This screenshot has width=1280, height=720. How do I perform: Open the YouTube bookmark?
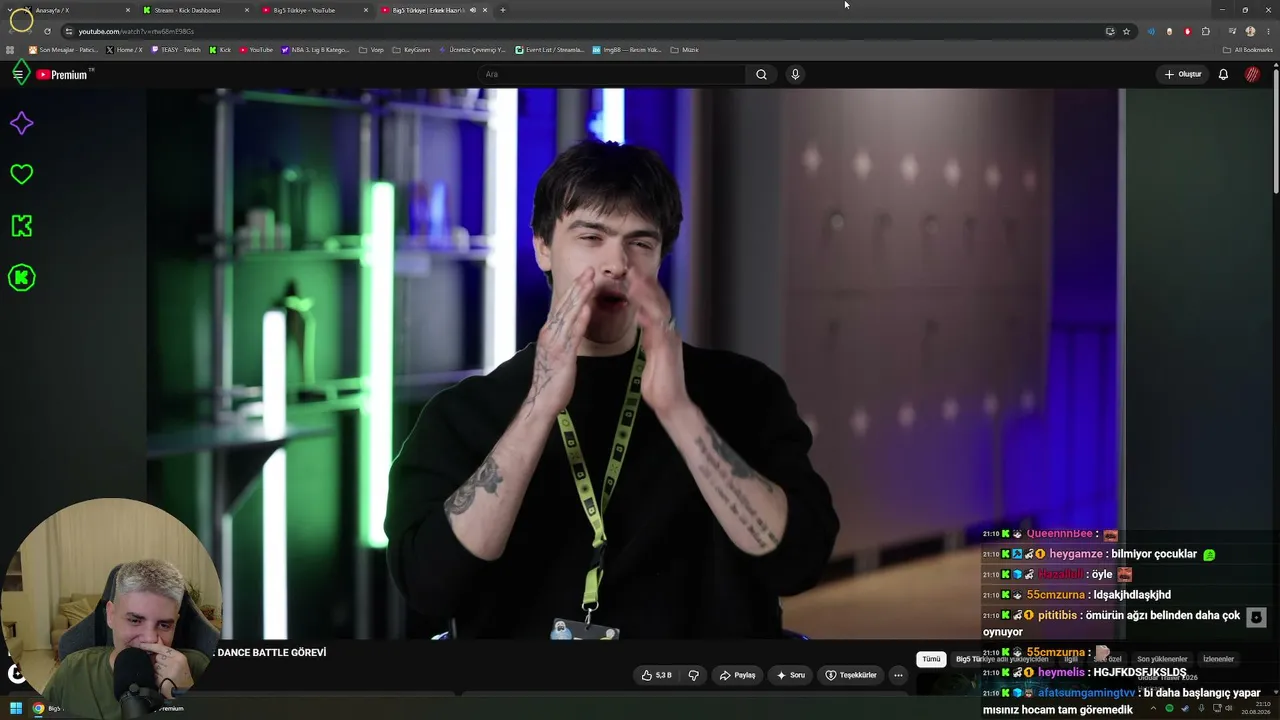coord(257,50)
